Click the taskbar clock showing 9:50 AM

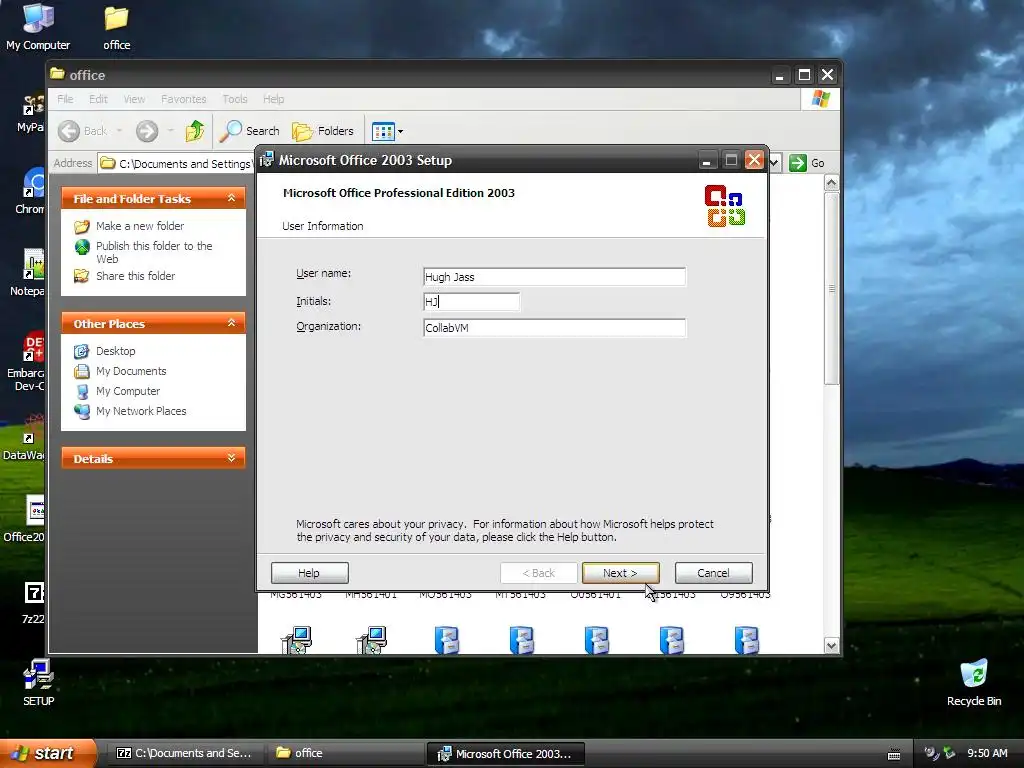pyautogui.click(x=987, y=753)
